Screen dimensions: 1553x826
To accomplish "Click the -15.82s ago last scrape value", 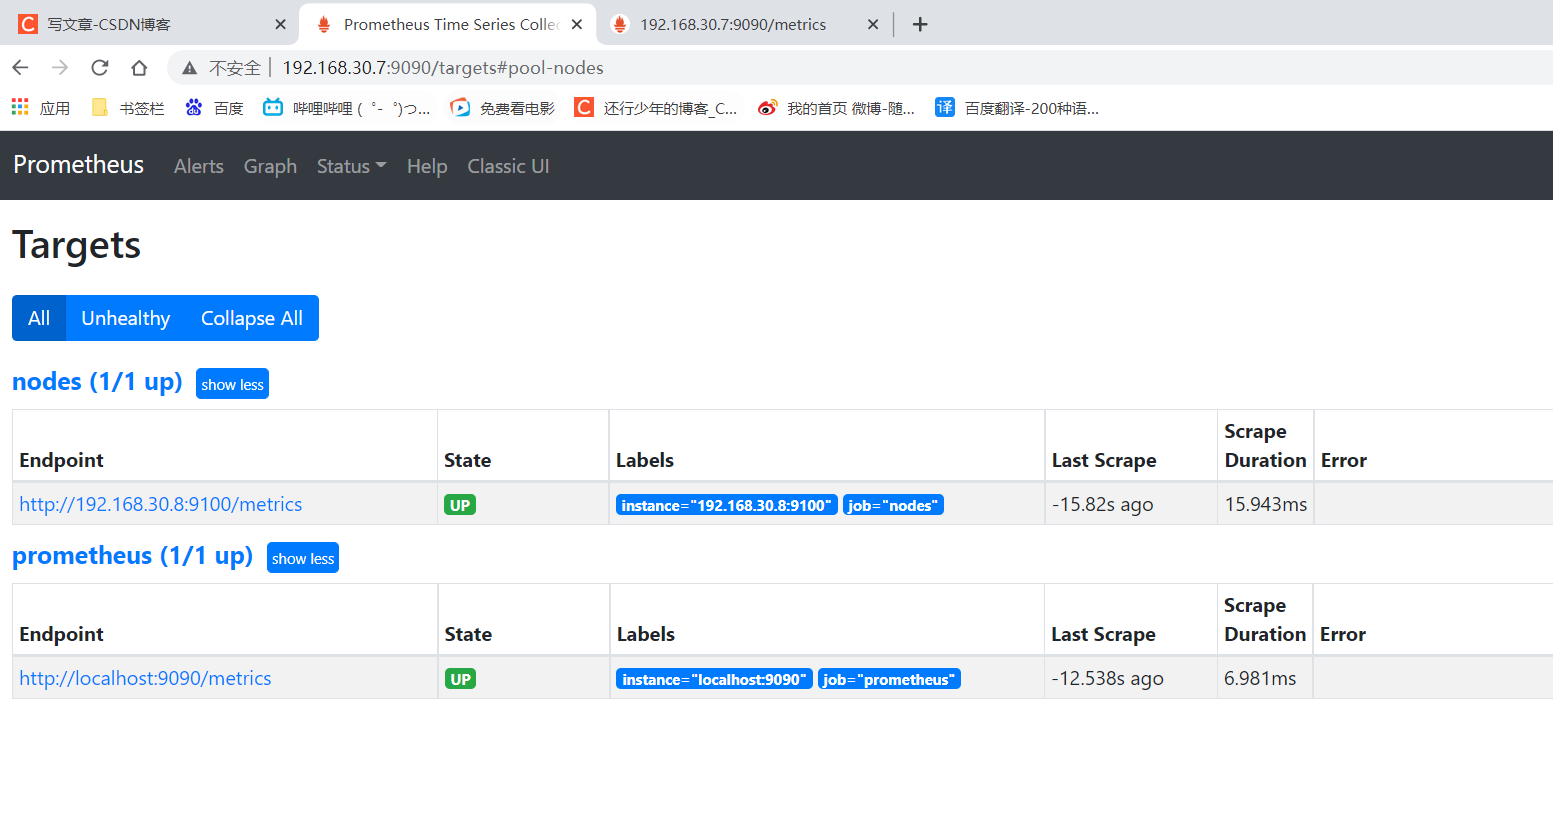I will point(1103,505).
